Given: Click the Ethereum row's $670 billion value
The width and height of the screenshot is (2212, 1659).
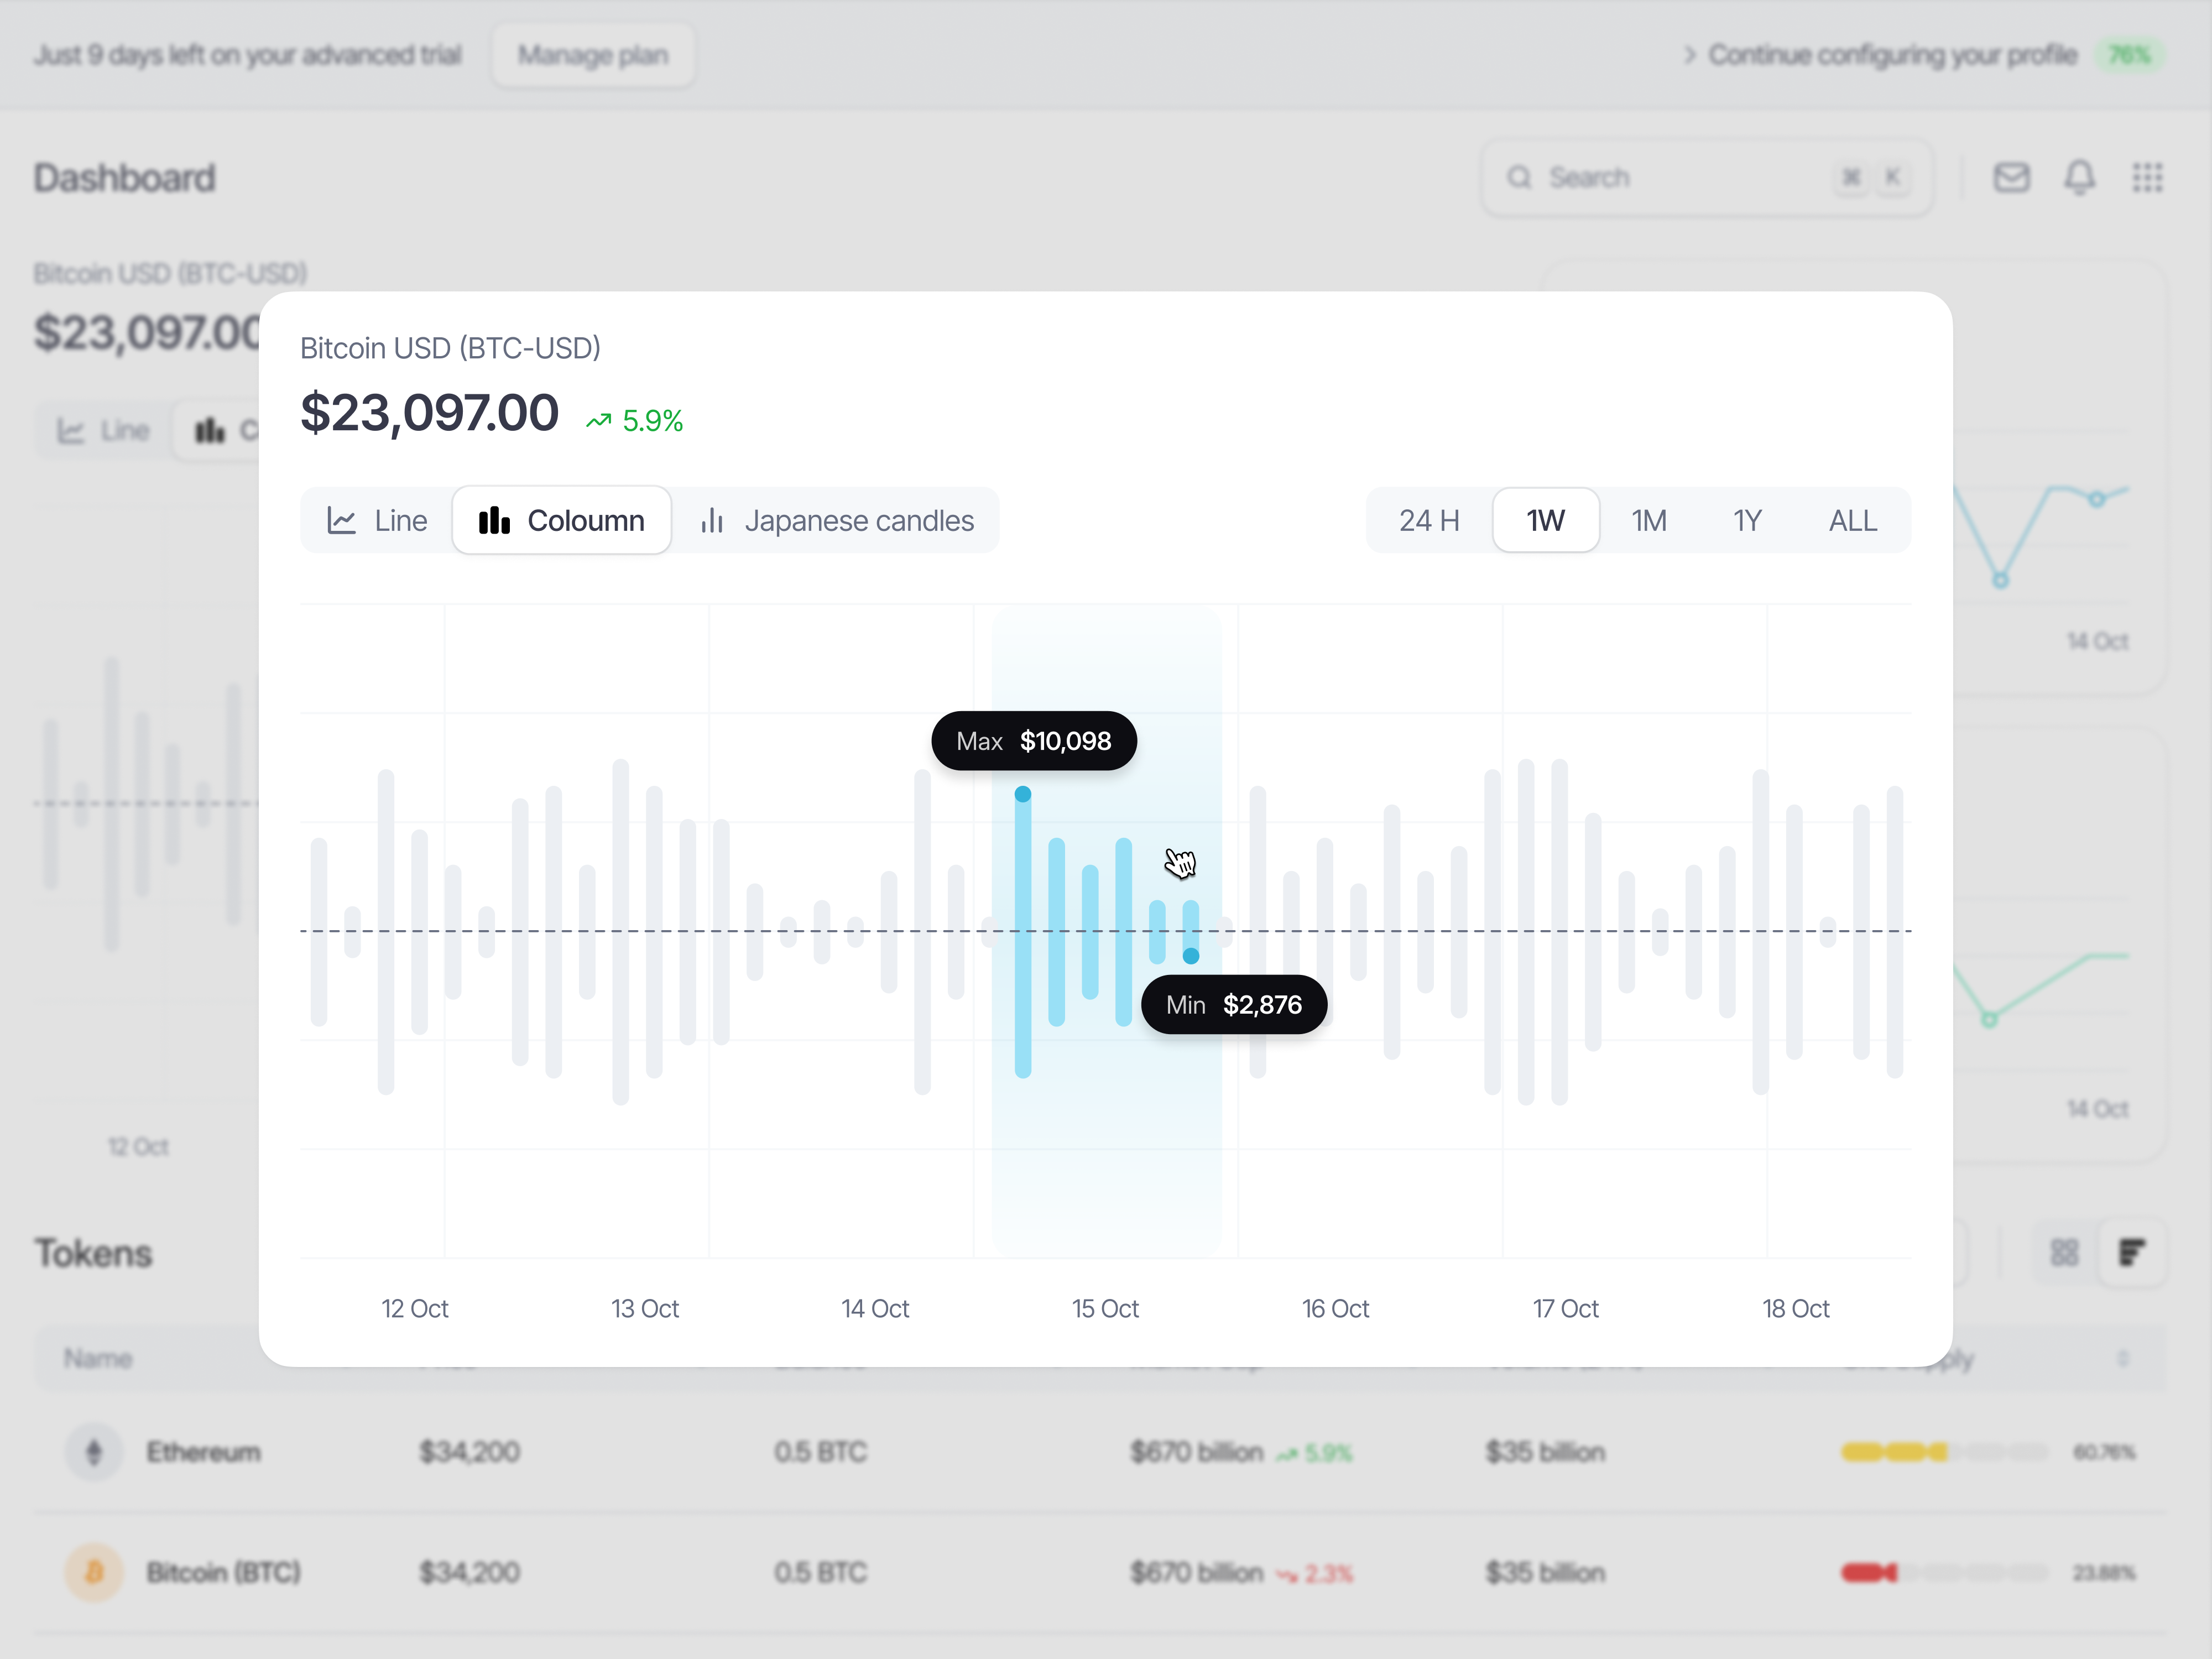Looking at the screenshot, I should 1197,1451.
